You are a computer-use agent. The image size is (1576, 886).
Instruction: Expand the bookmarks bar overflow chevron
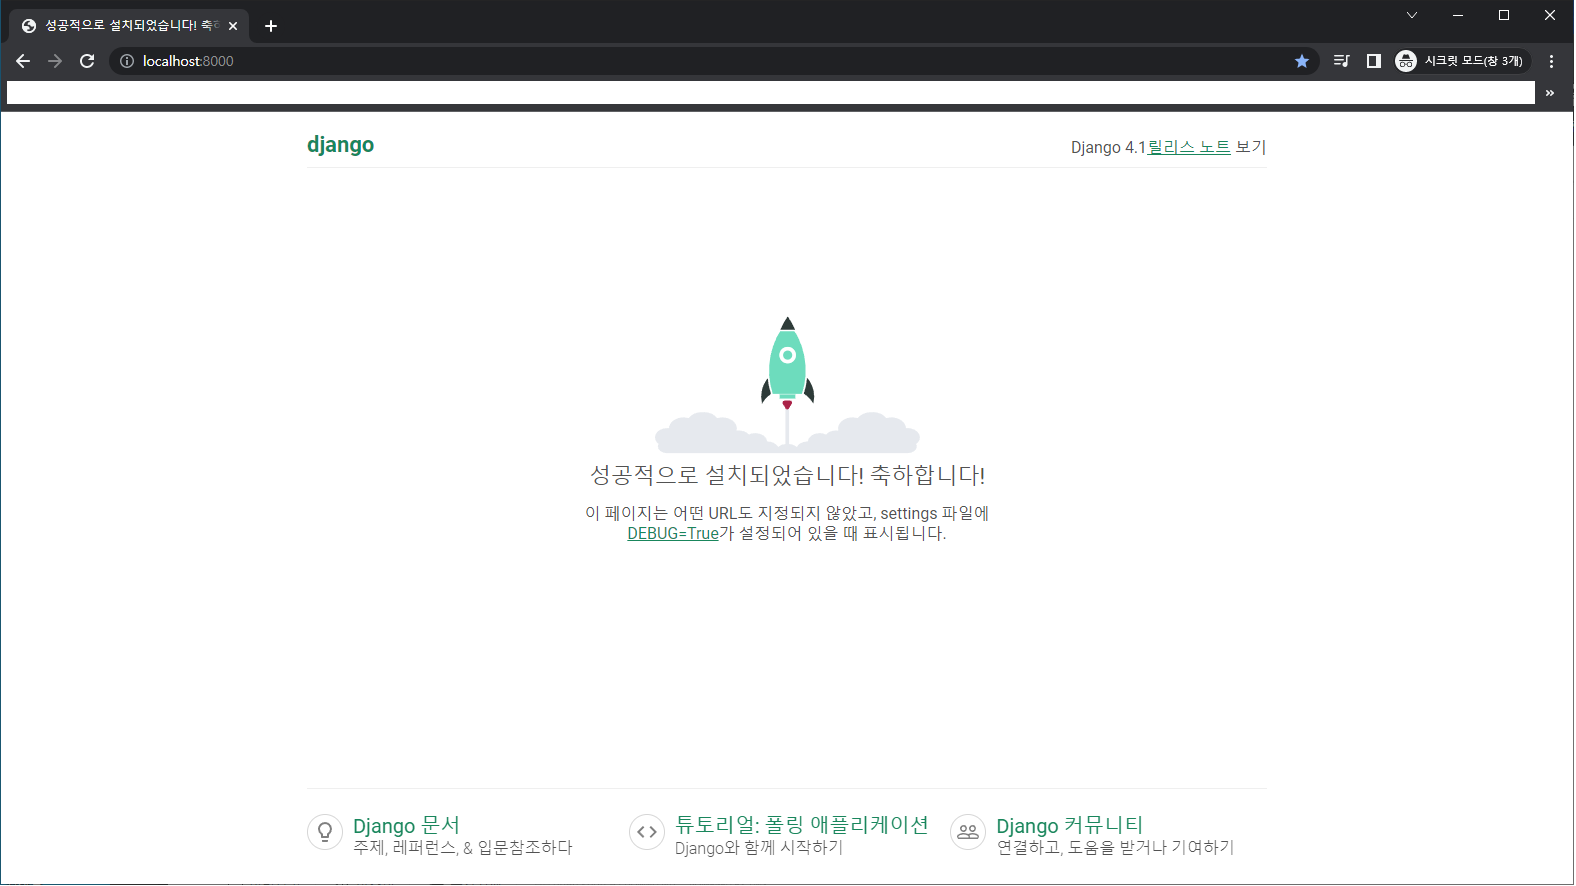(x=1550, y=93)
